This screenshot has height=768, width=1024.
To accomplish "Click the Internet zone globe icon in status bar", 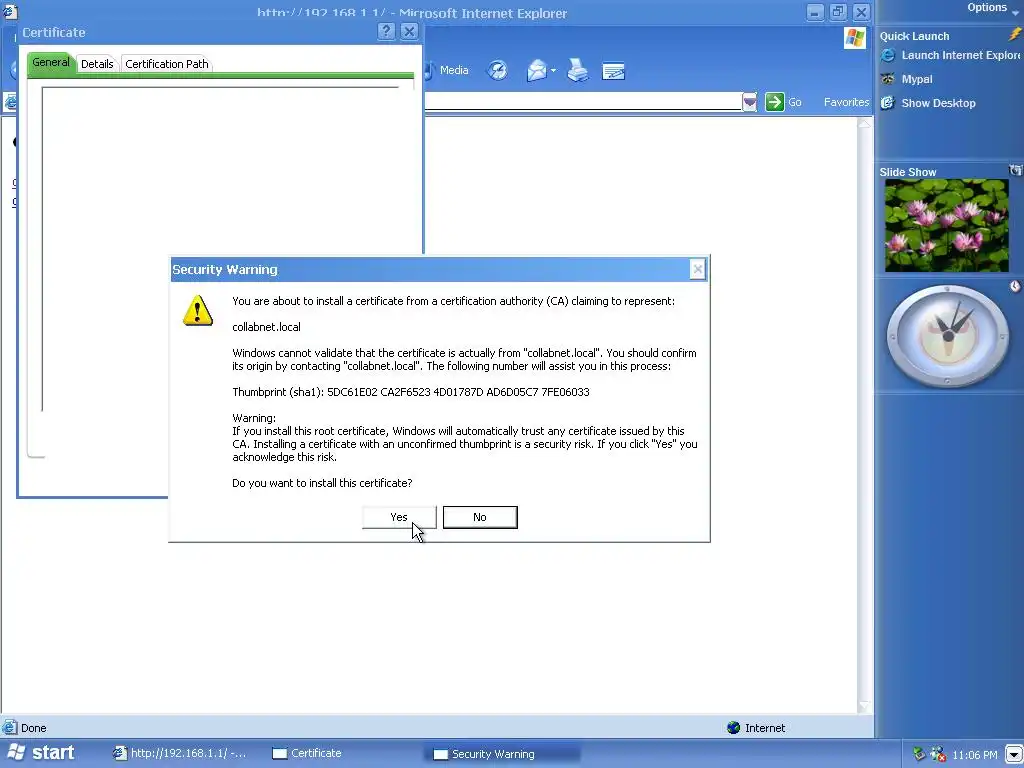I will pyautogui.click(x=733, y=728).
